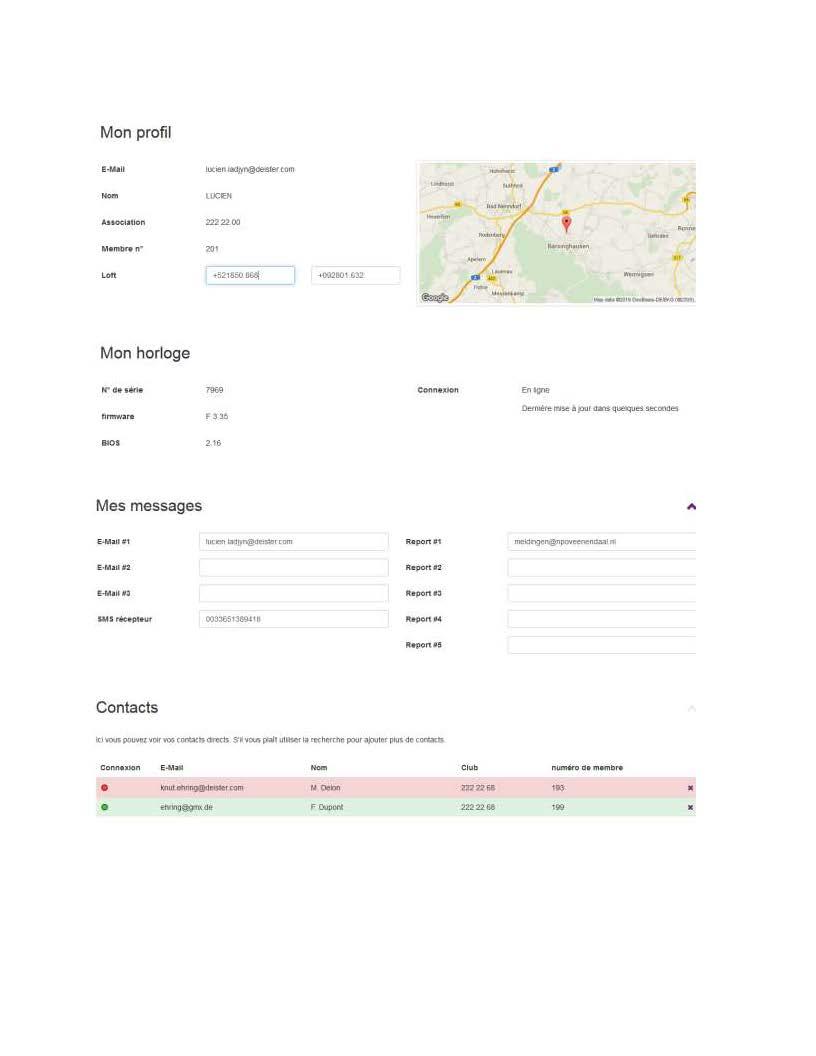Click member number 199 in contacts table
Image resolution: width=816 pixels, height=1056 pixels.
point(557,807)
